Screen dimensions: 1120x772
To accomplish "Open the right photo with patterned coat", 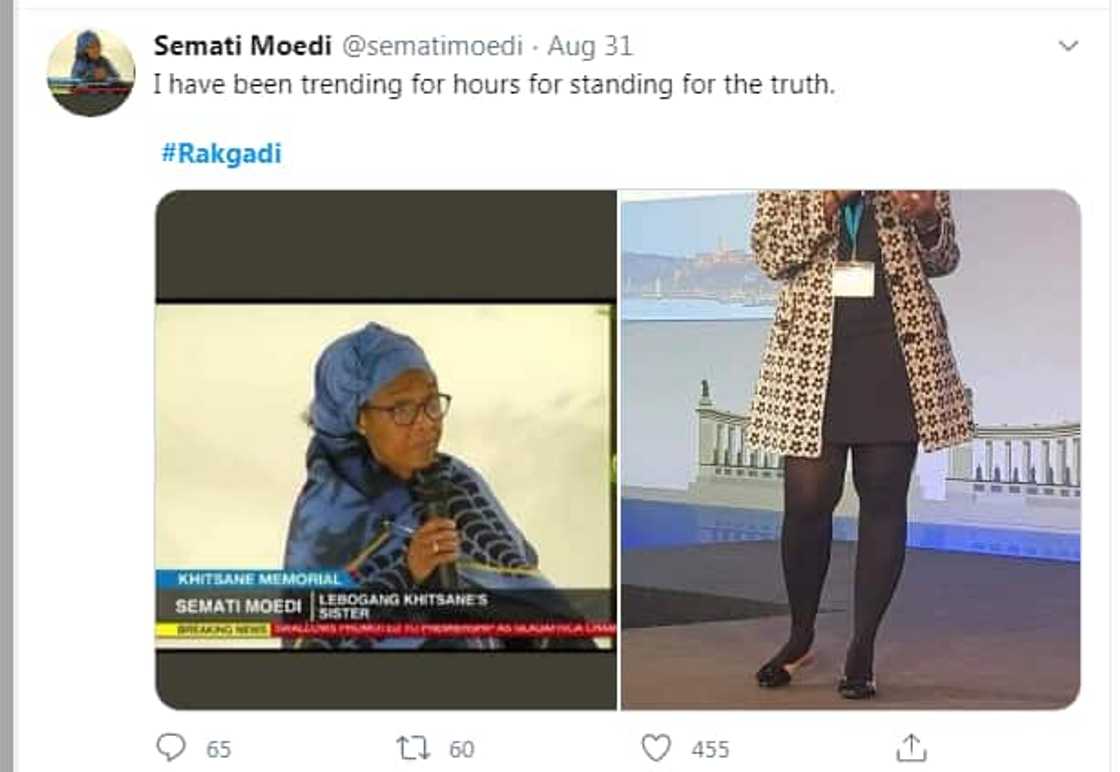I will click(x=850, y=450).
